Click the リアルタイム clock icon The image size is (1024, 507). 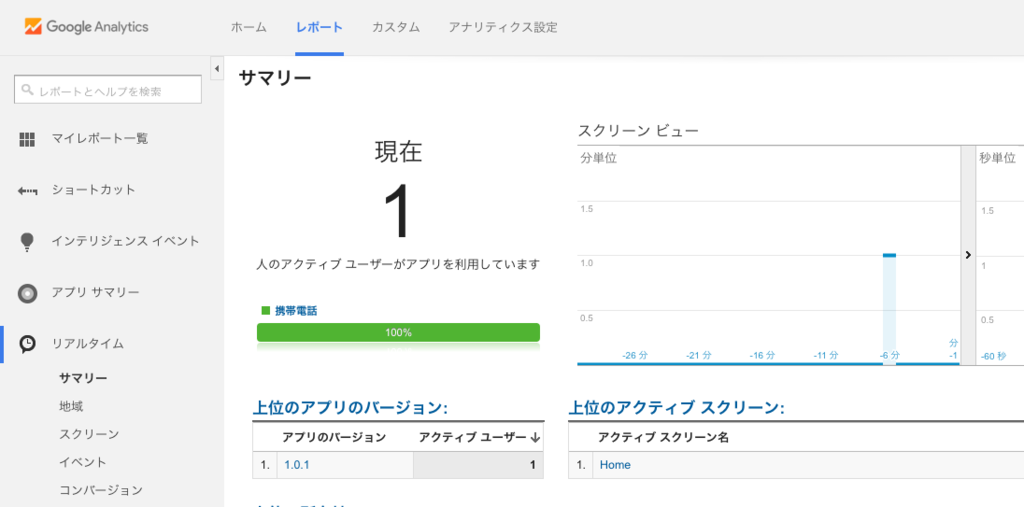(27, 343)
